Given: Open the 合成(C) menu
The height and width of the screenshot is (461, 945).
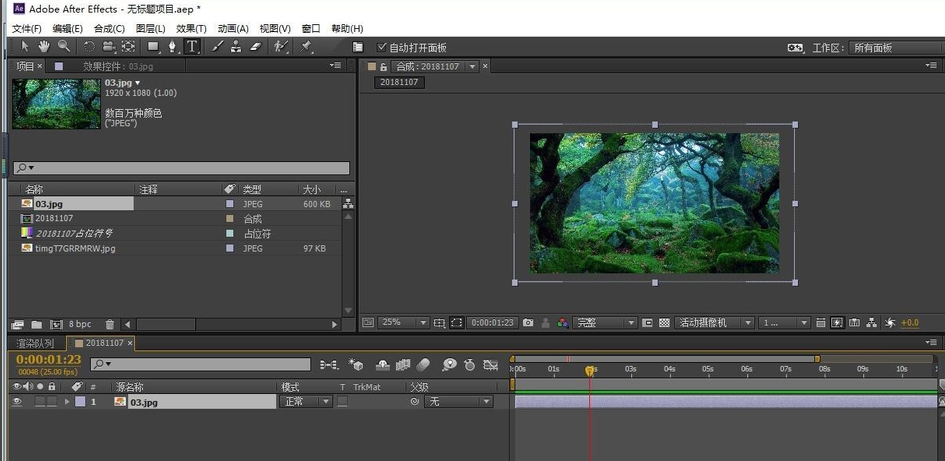Looking at the screenshot, I should pos(109,28).
